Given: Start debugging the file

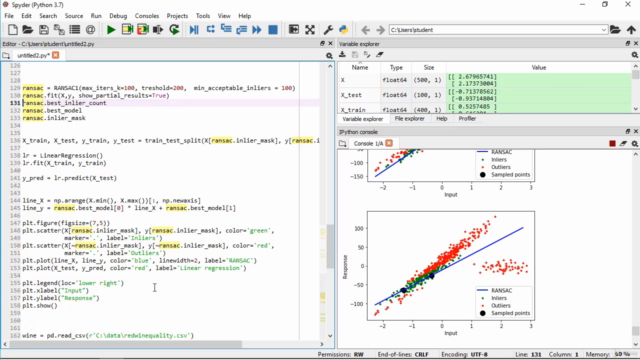Looking at the screenshot, I should click(x=194, y=30).
